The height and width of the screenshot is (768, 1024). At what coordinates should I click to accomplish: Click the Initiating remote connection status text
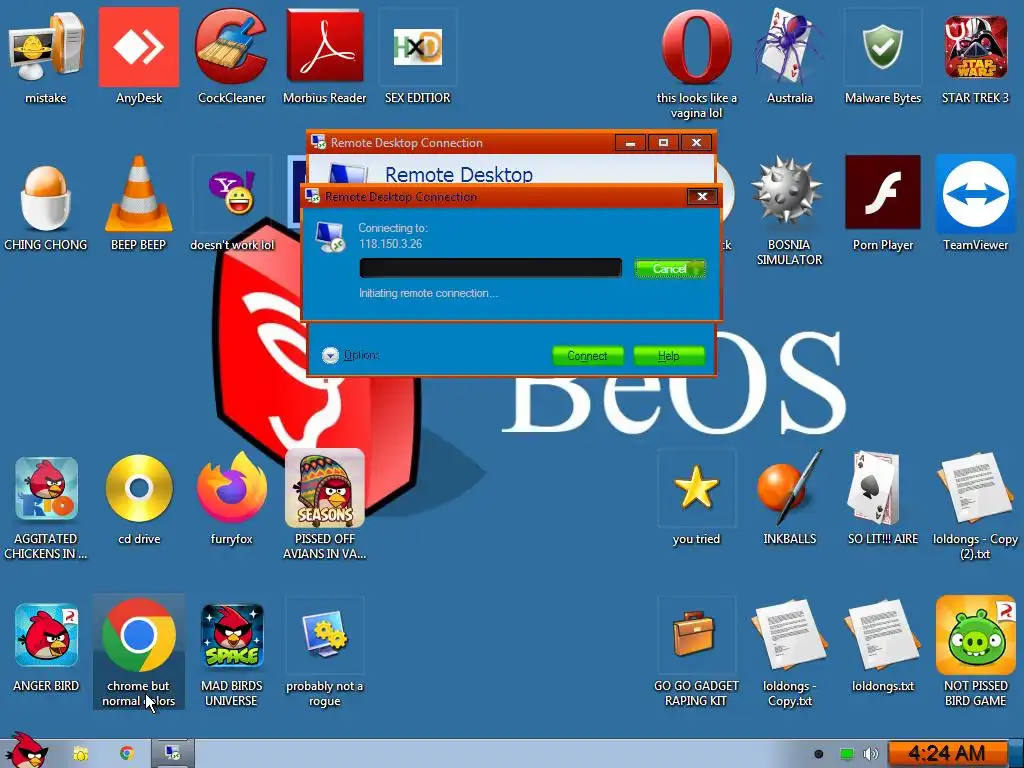[x=428, y=293]
